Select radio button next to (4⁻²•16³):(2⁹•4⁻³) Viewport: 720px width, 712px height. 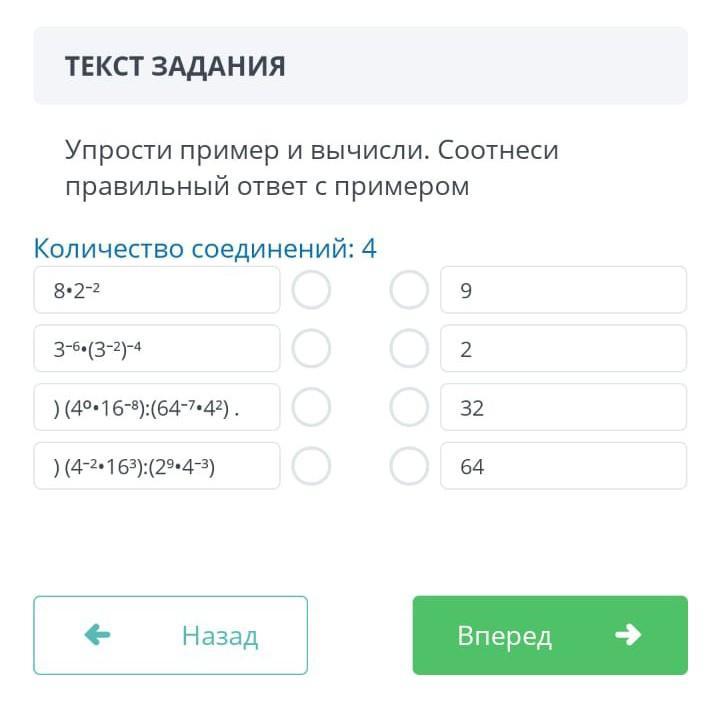tap(311, 466)
